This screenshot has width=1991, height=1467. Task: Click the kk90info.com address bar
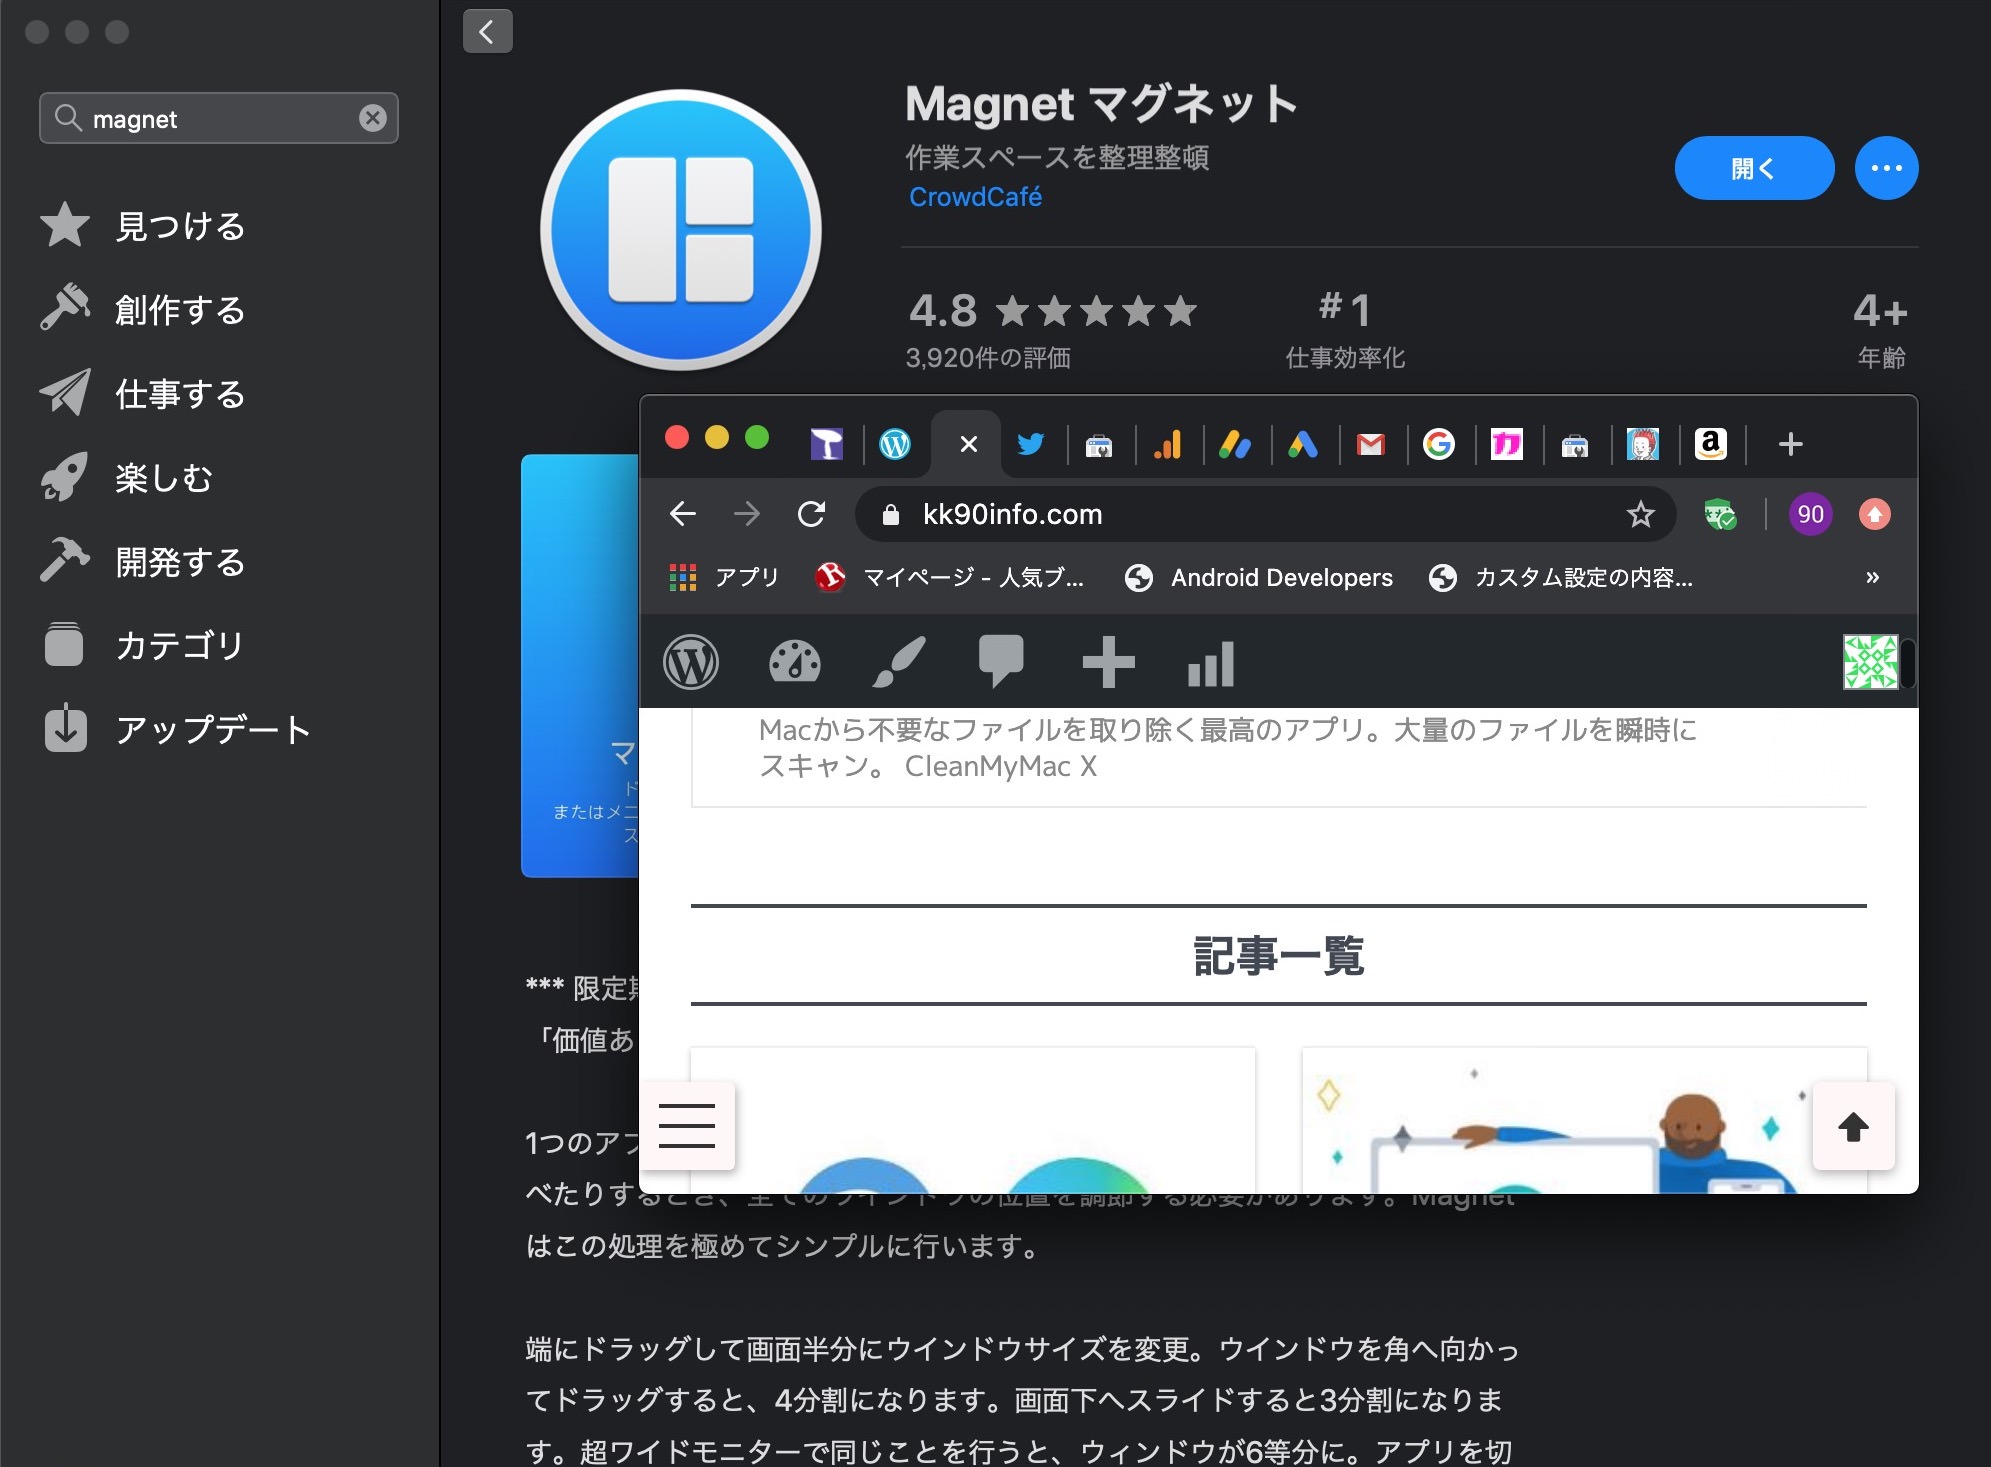pyautogui.click(x=1265, y=514)
